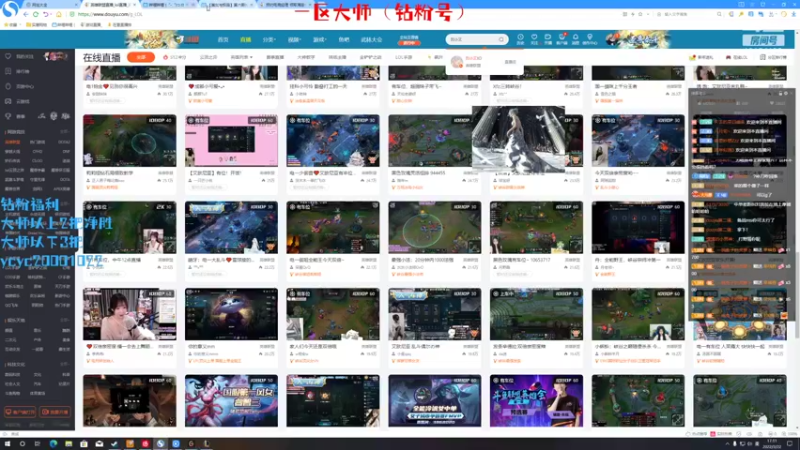
Task: Open the Mail app from taskbar
Action: coord(99,444)
